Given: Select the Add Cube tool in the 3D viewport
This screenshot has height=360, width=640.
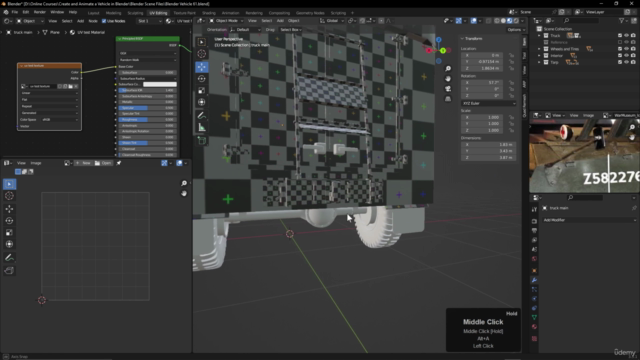Looking at the screenshot, I should click(x=202, y=141).
